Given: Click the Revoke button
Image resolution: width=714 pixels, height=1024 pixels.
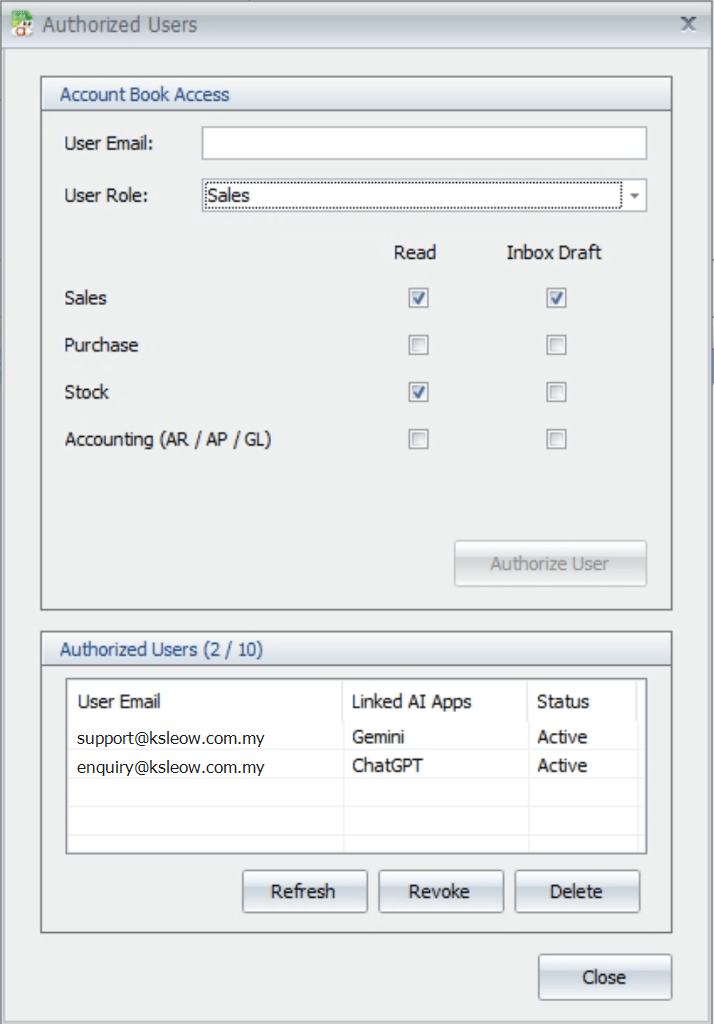Looking at the screenshot, I should 440,891.
